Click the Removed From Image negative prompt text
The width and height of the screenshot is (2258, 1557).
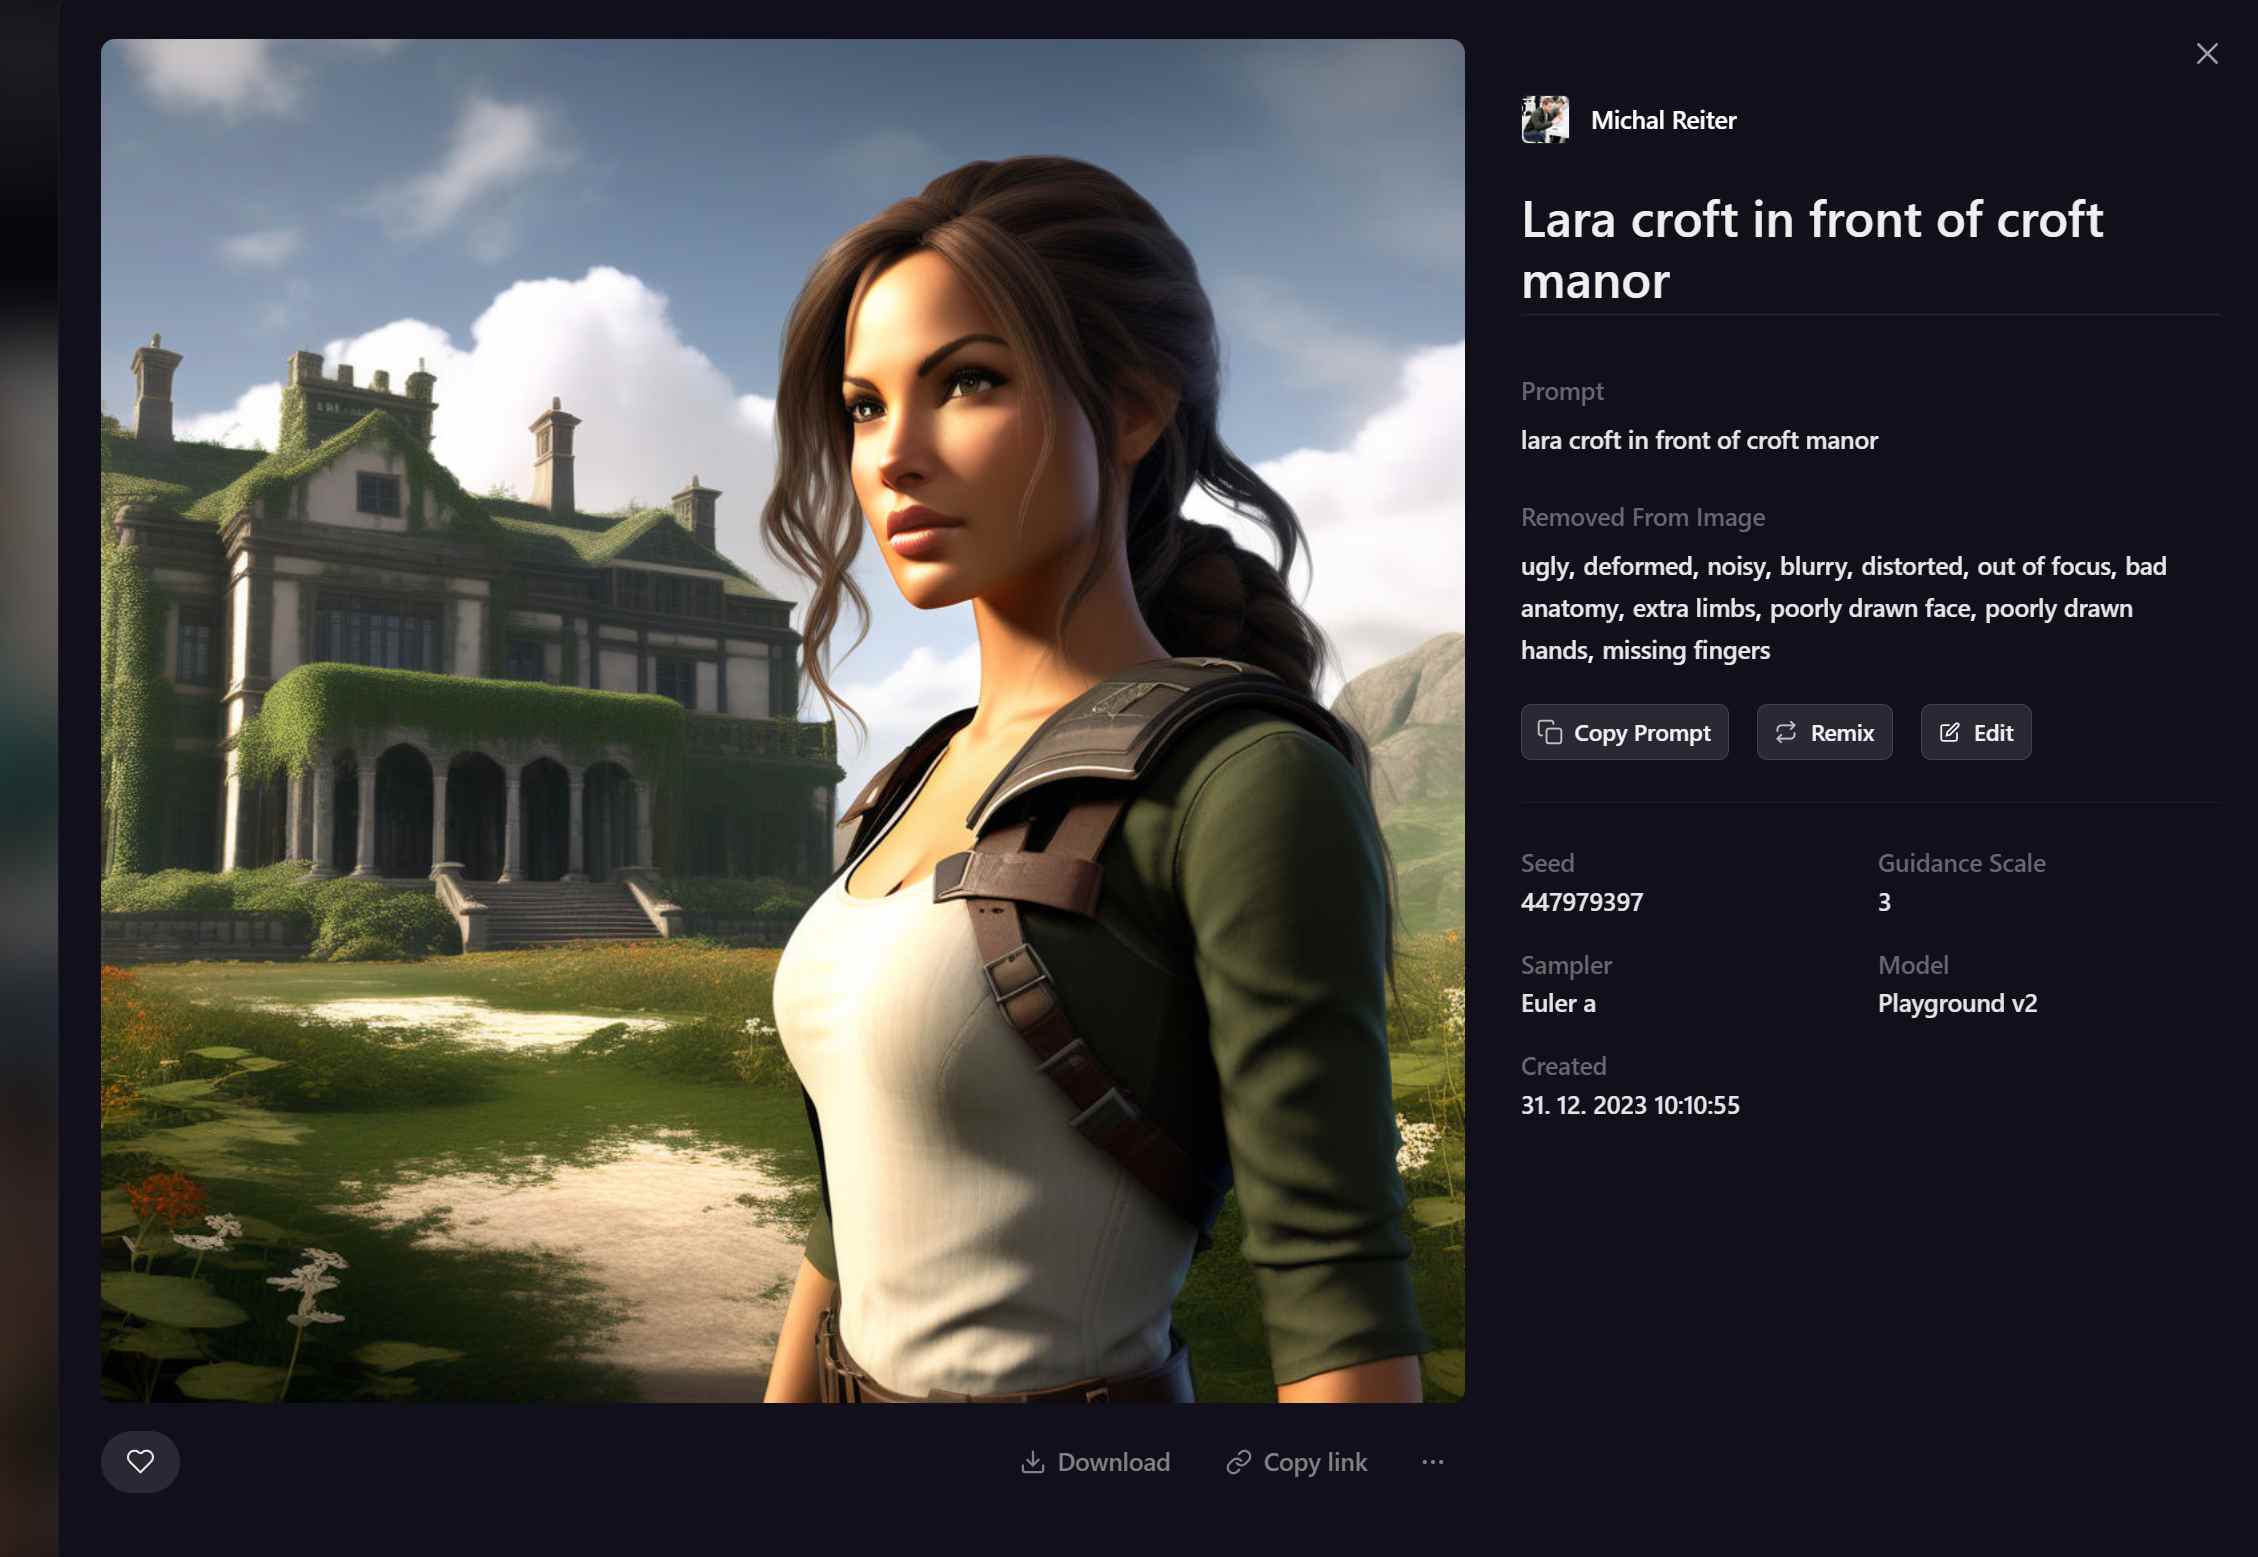(1843, 608)
